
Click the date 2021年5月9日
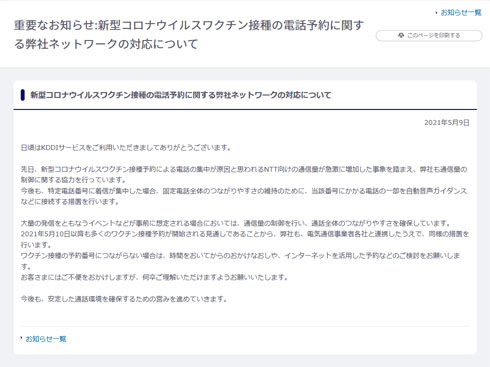447,123
